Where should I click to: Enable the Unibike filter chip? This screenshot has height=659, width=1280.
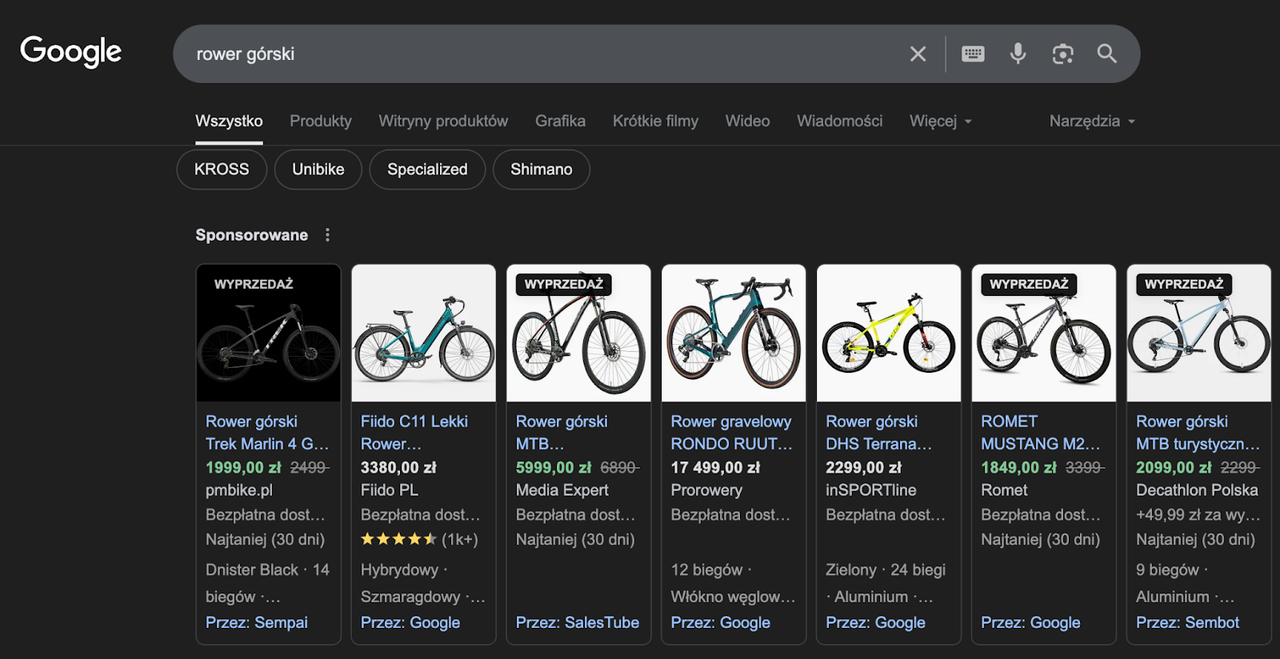click(x=318, y=169)
